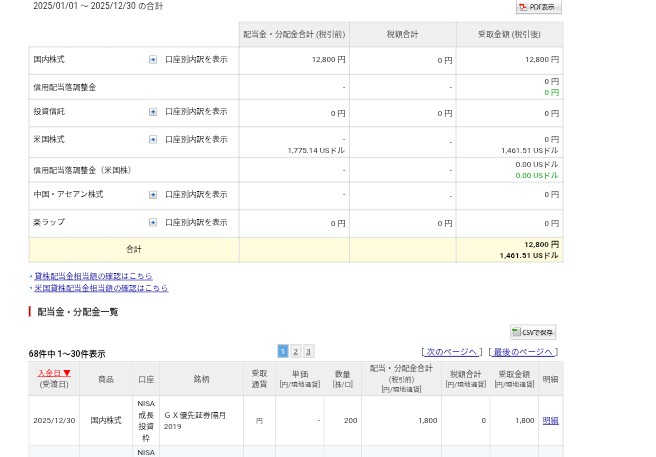Click the spreadsheet icon on CSVで保存
Screen dimensions: 656x457
click(516, 332)
